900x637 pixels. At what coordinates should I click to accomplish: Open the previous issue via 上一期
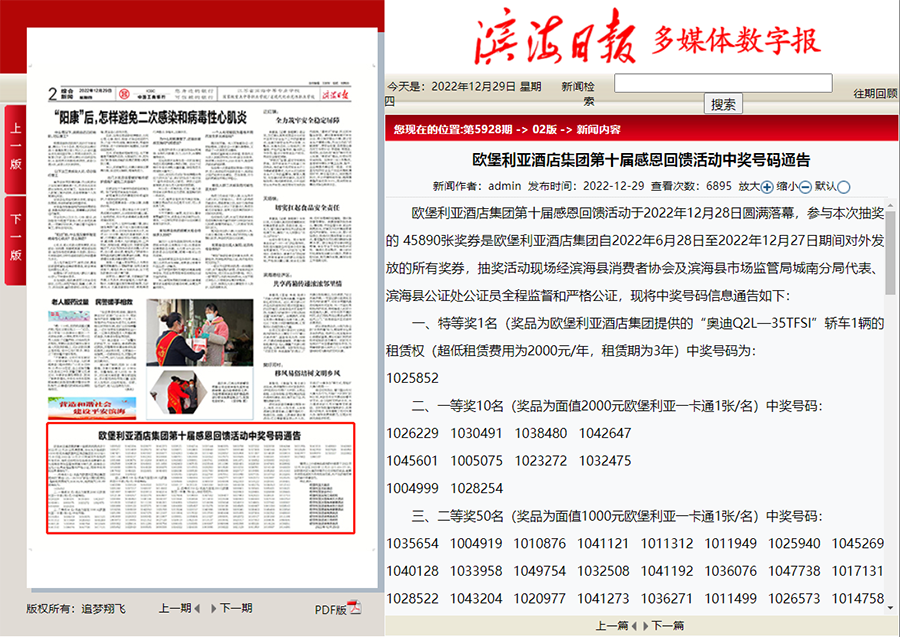pyautogui.click(x=179, y=608)
